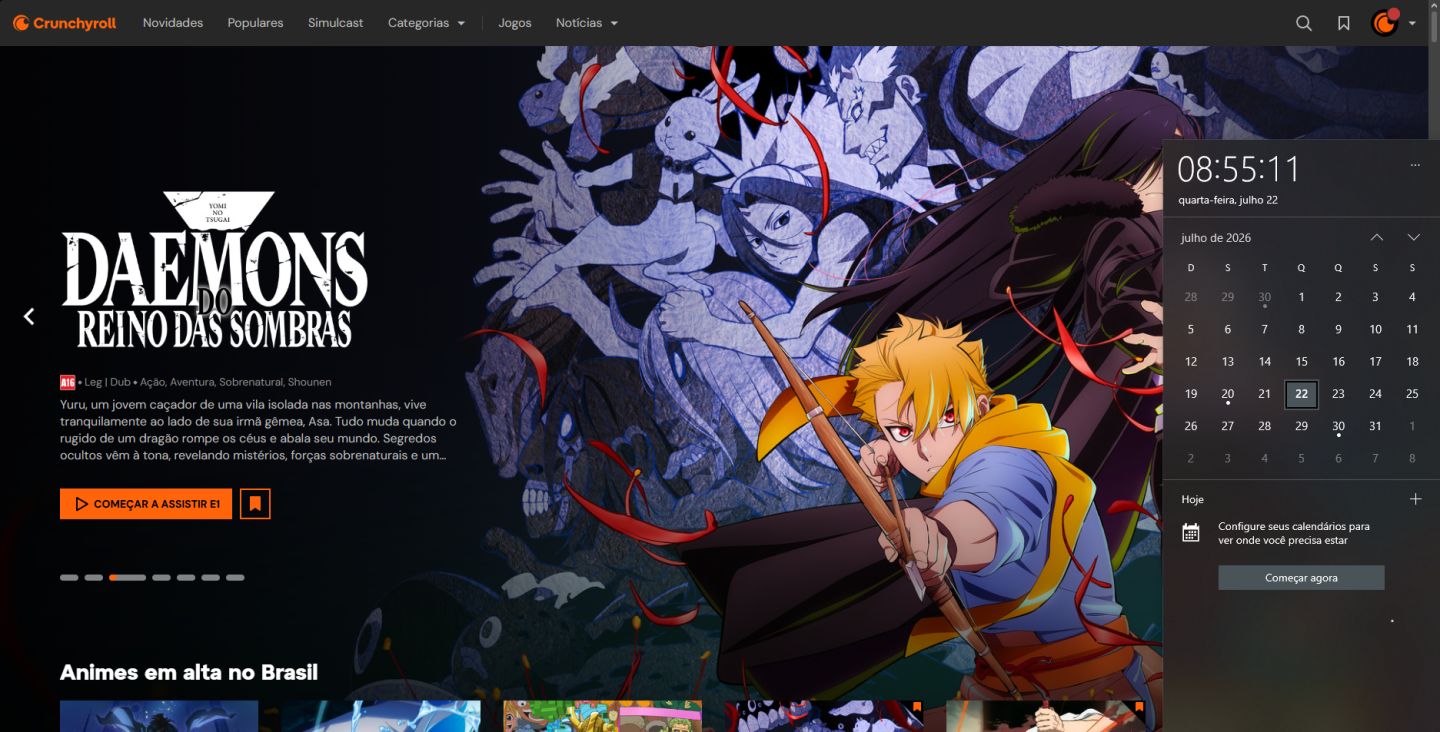The image size is (1440, 732).
Task: Select day 20 in the calendar
Action: [x=1227, y=394]
